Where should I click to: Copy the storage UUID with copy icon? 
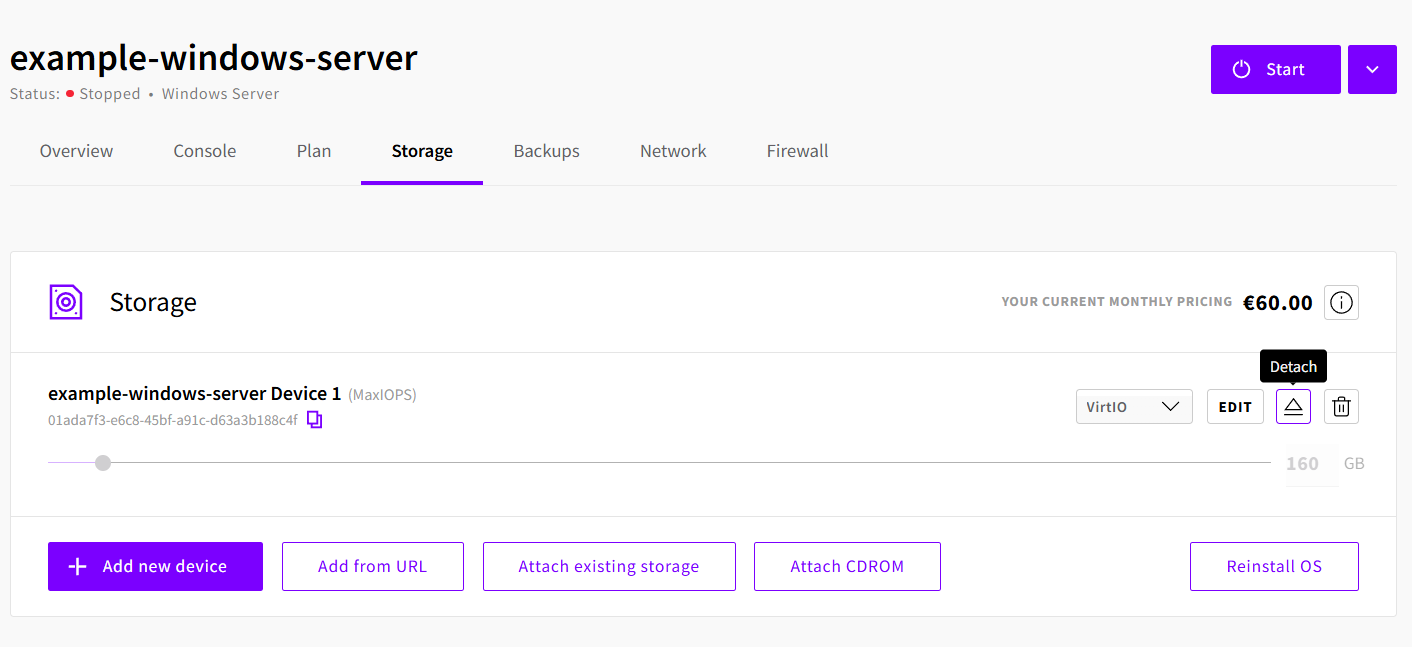click(314, 420)
